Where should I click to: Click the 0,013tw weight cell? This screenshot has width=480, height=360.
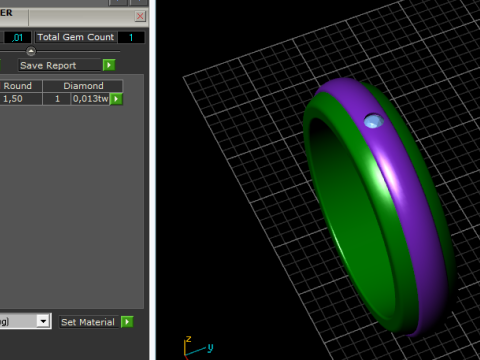coord(90,99)
